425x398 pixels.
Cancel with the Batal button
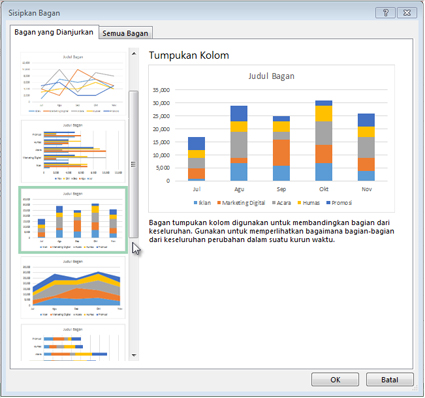[390, 380]
